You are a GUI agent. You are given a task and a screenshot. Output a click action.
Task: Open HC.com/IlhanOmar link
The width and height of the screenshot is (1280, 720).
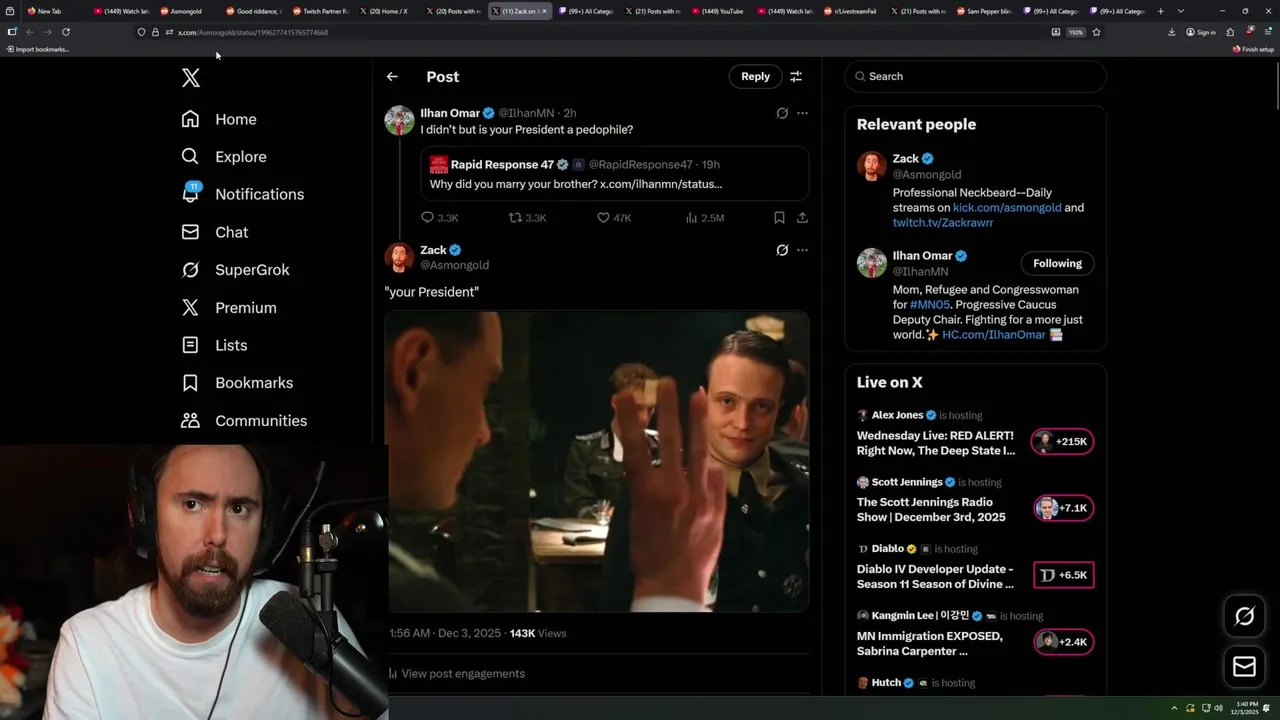[x=993, y=334]
